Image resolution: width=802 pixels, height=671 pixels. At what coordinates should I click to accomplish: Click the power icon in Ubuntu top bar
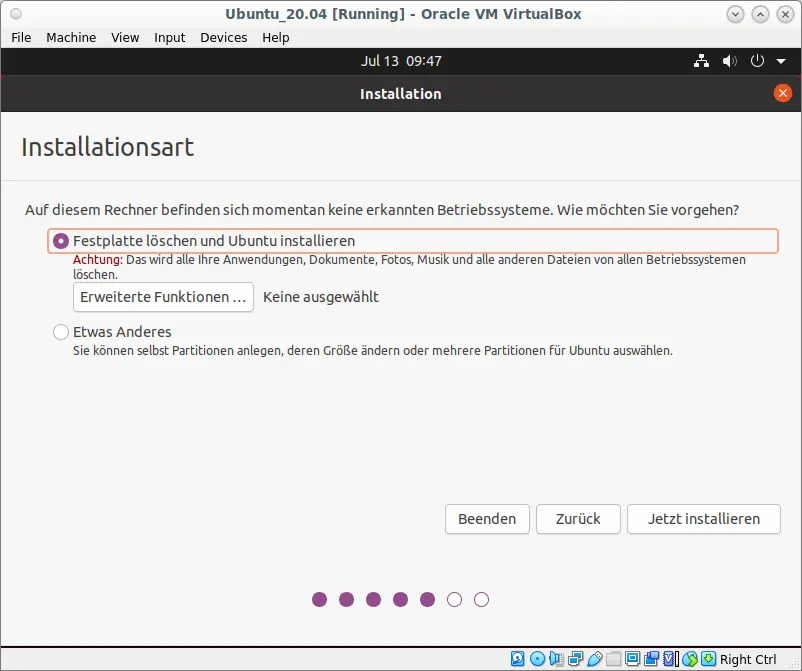click(x=757, y=61)
